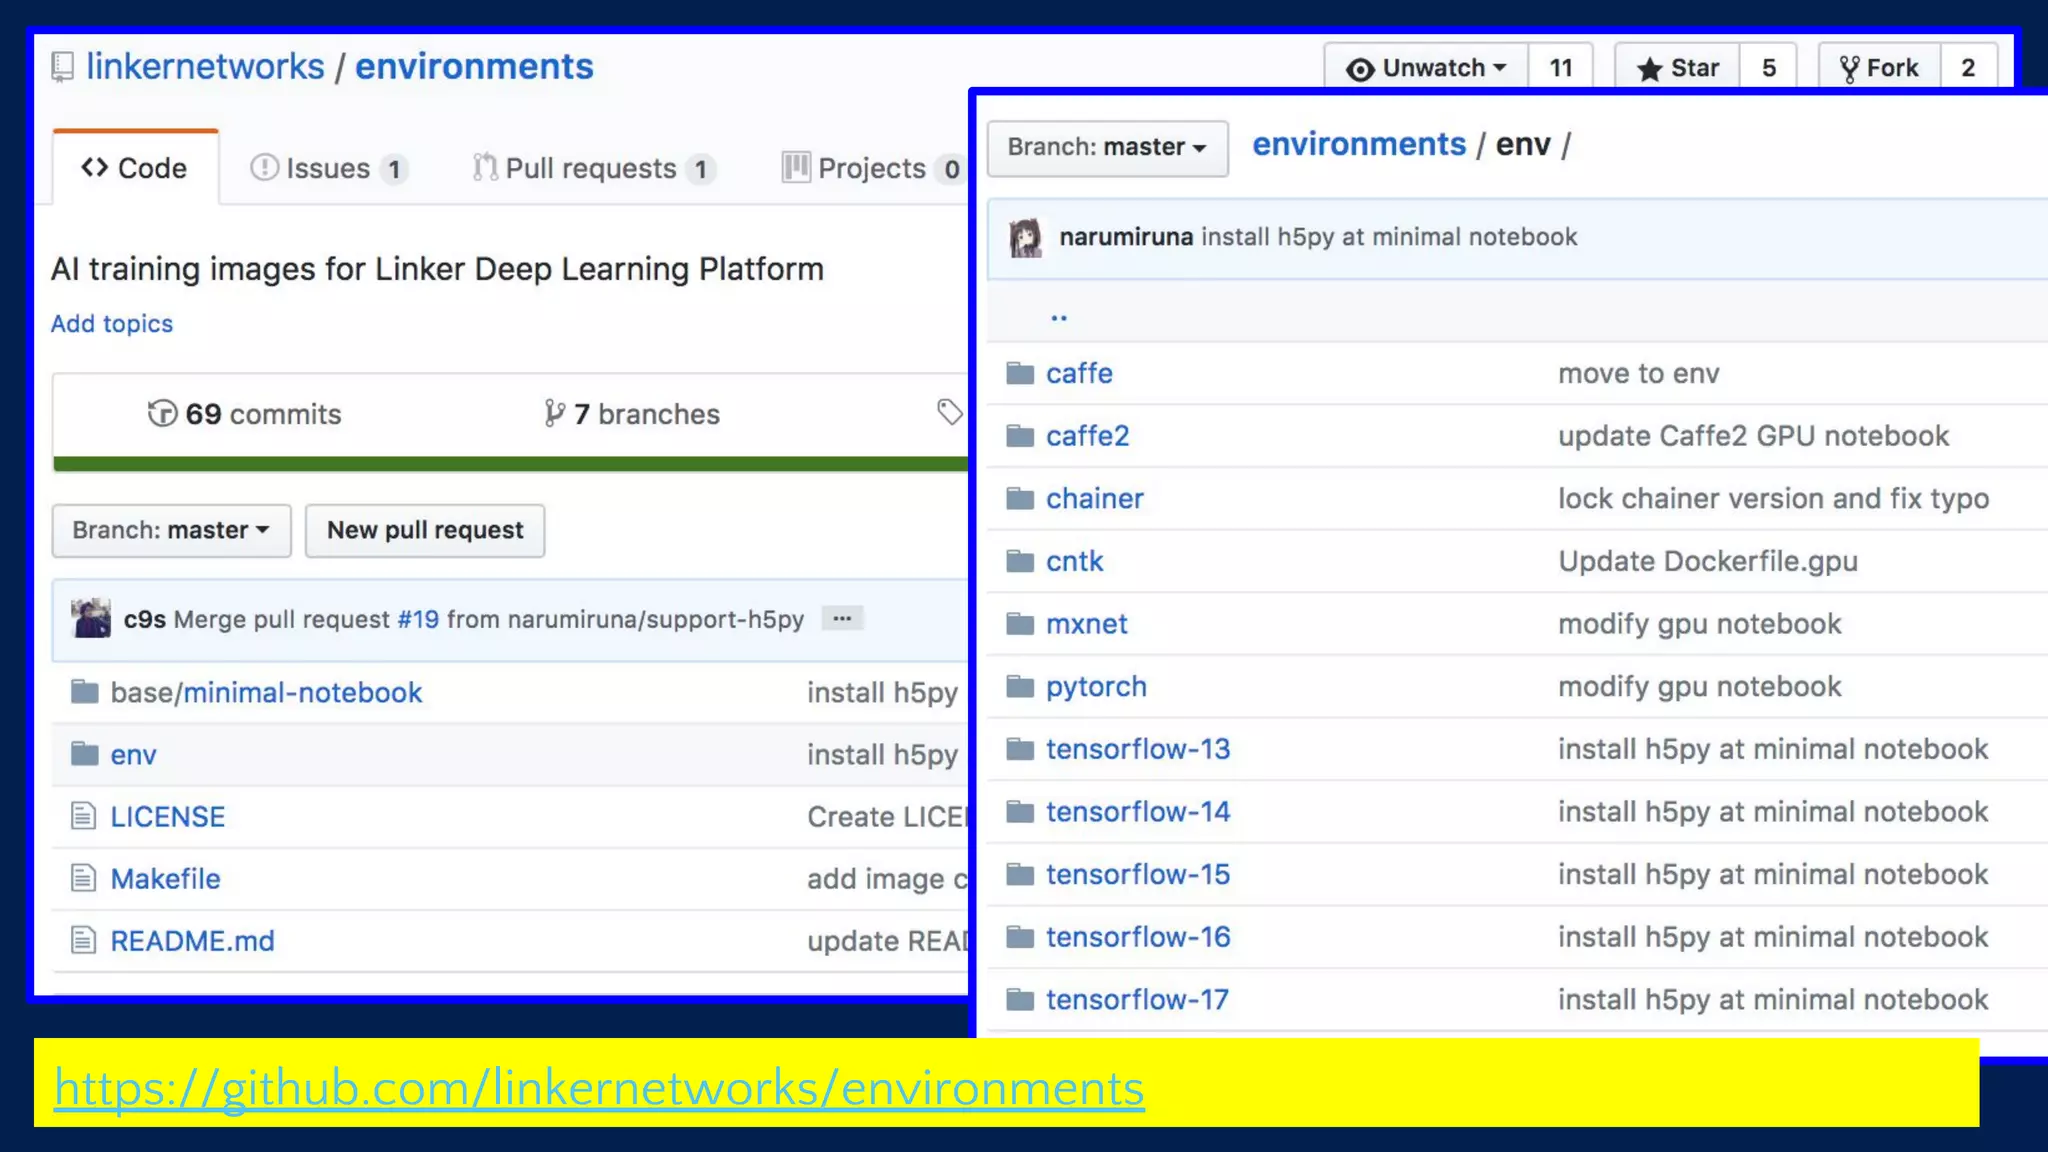Click the pytorch folder icon

coord(1020,686)
